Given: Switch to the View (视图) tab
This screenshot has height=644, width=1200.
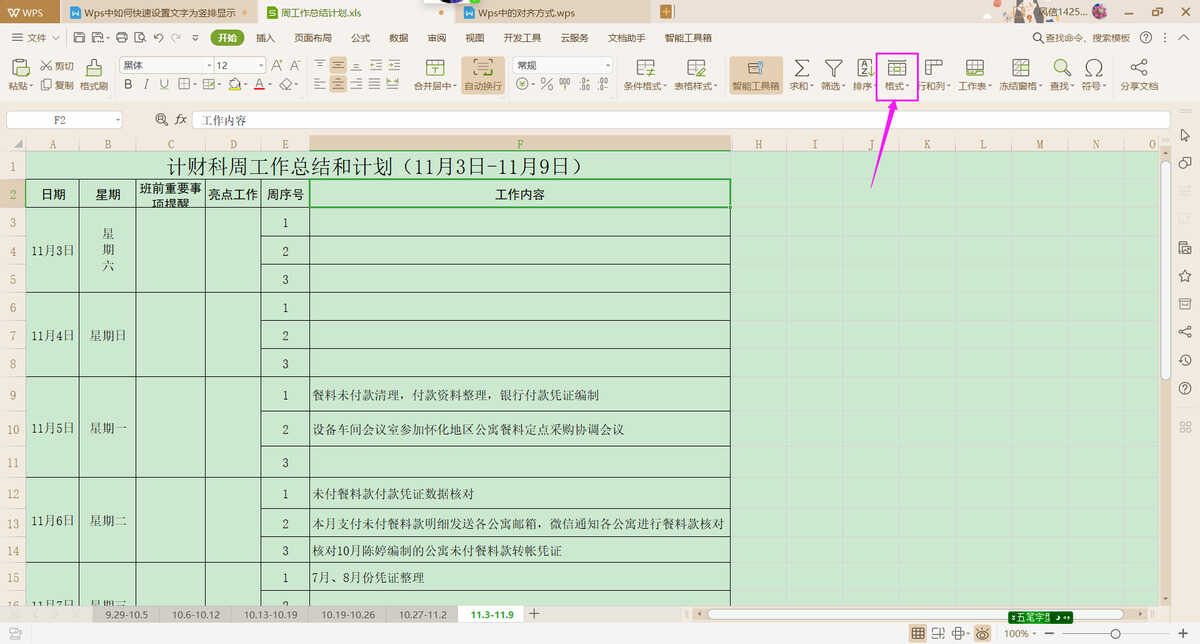Looking at the screenshot, I should coord(474,37).
